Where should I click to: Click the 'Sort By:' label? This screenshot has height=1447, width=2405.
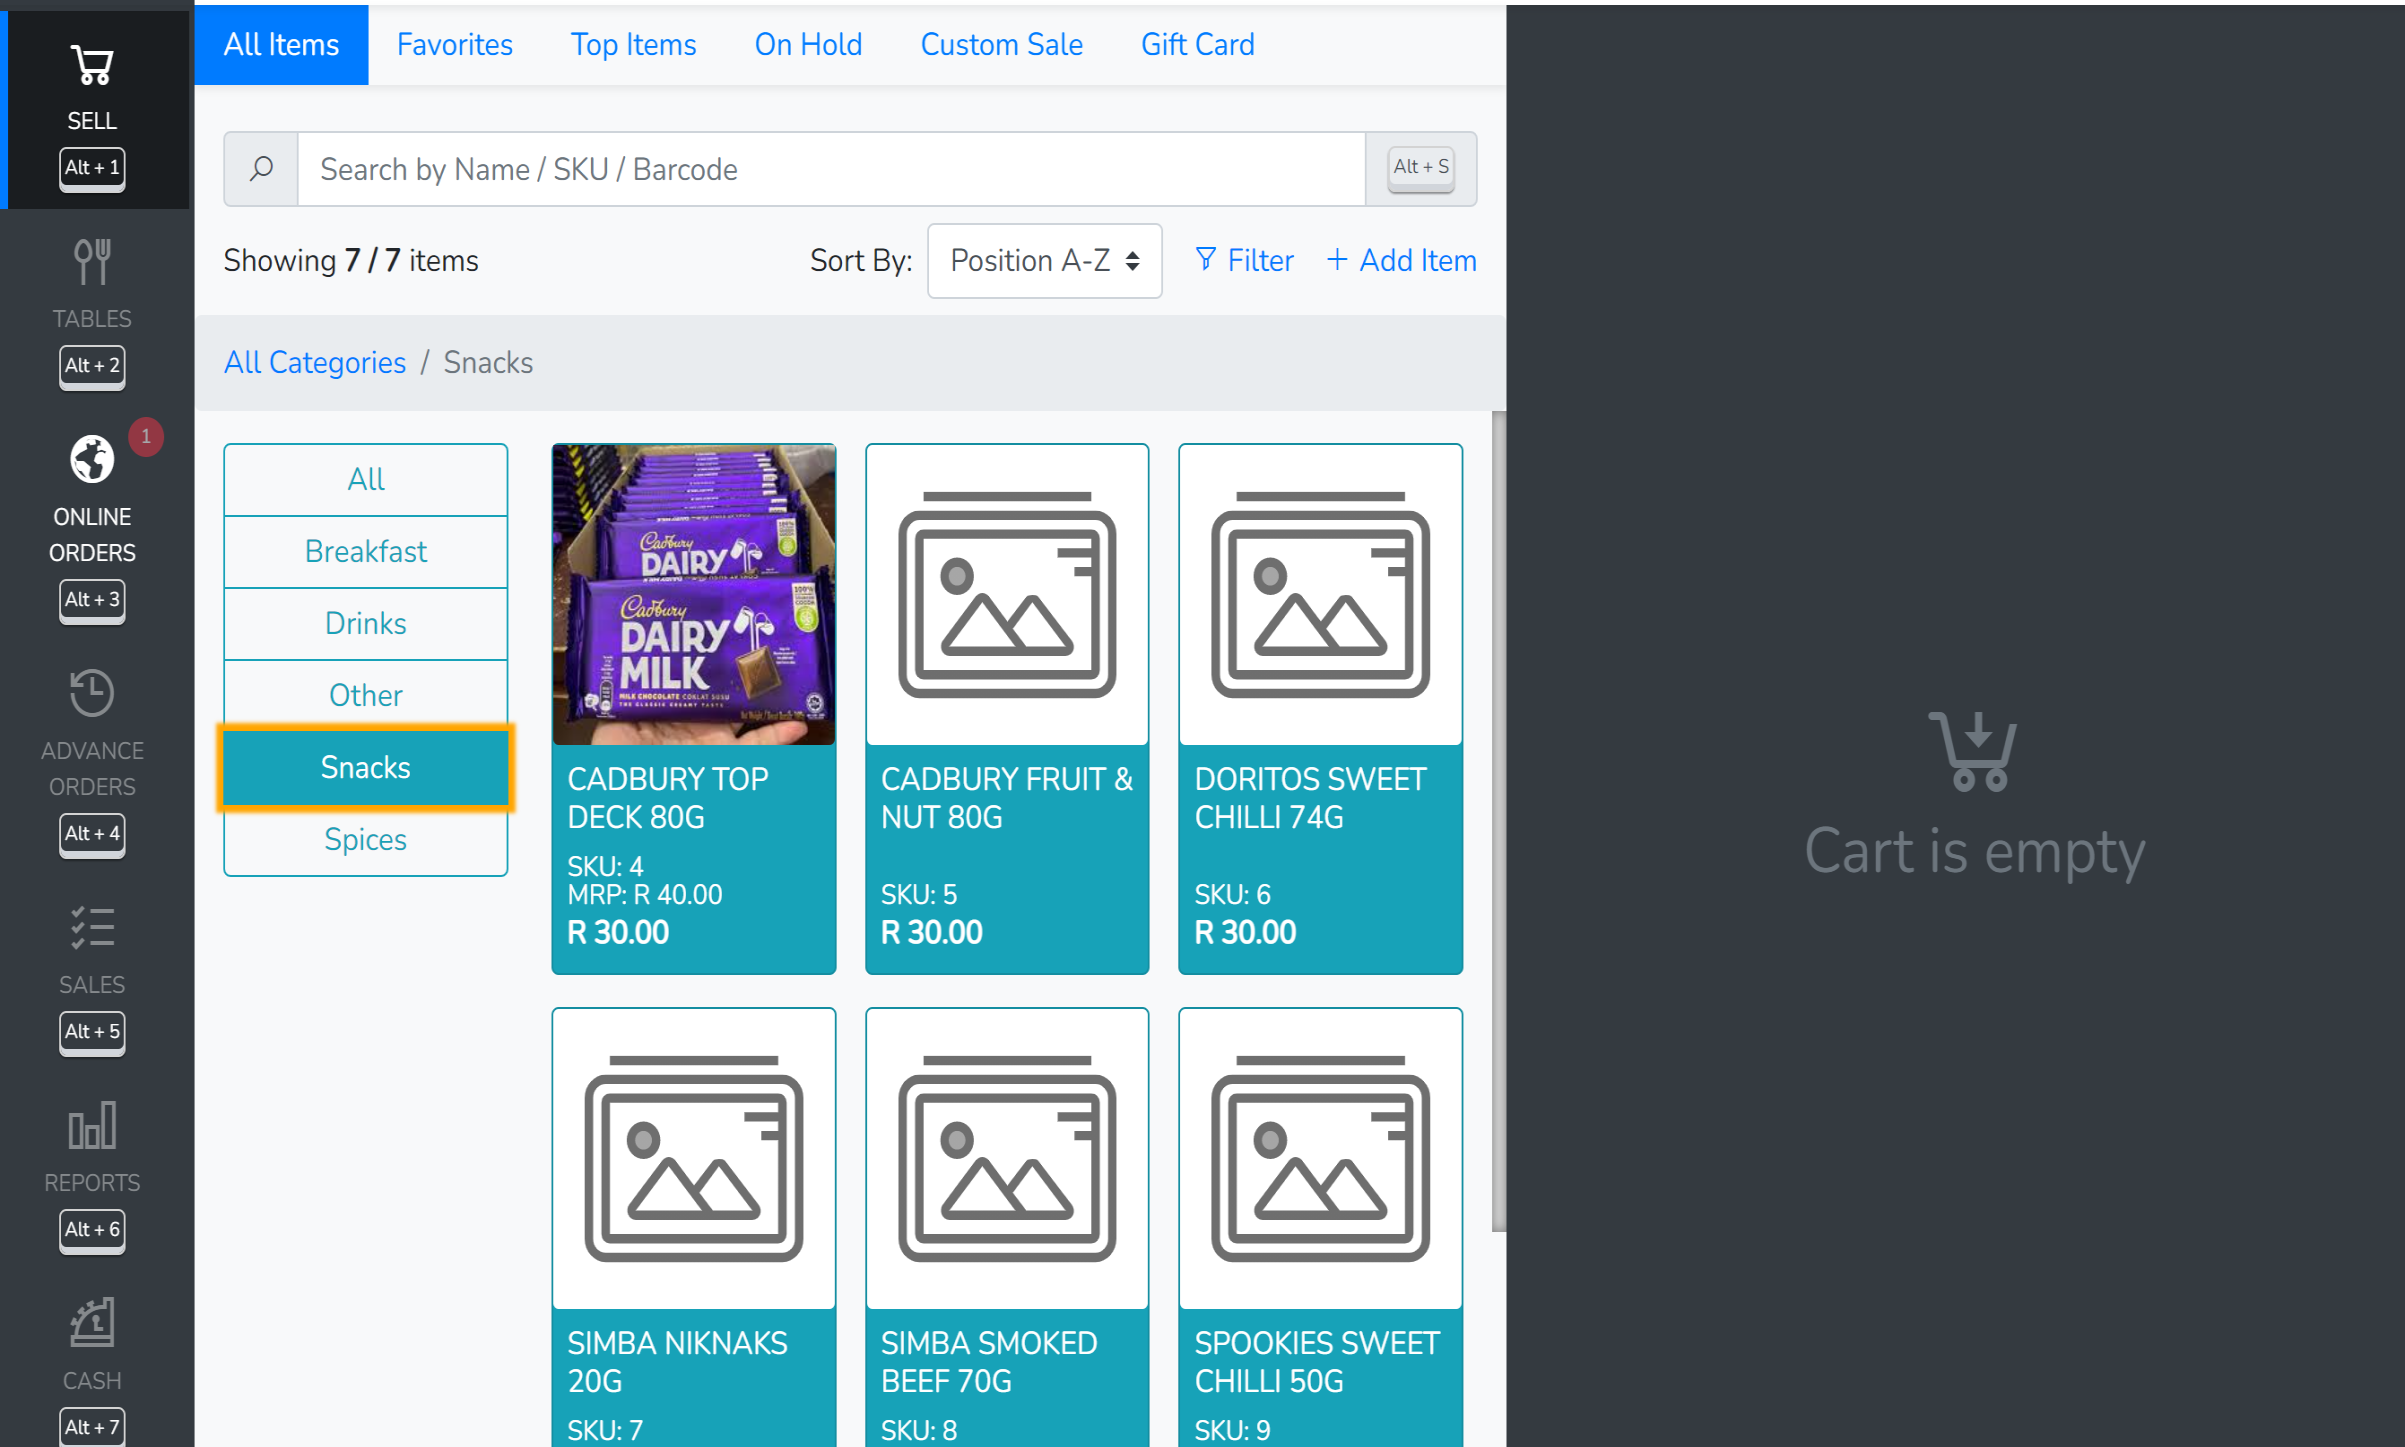click(x=861, y=261)
